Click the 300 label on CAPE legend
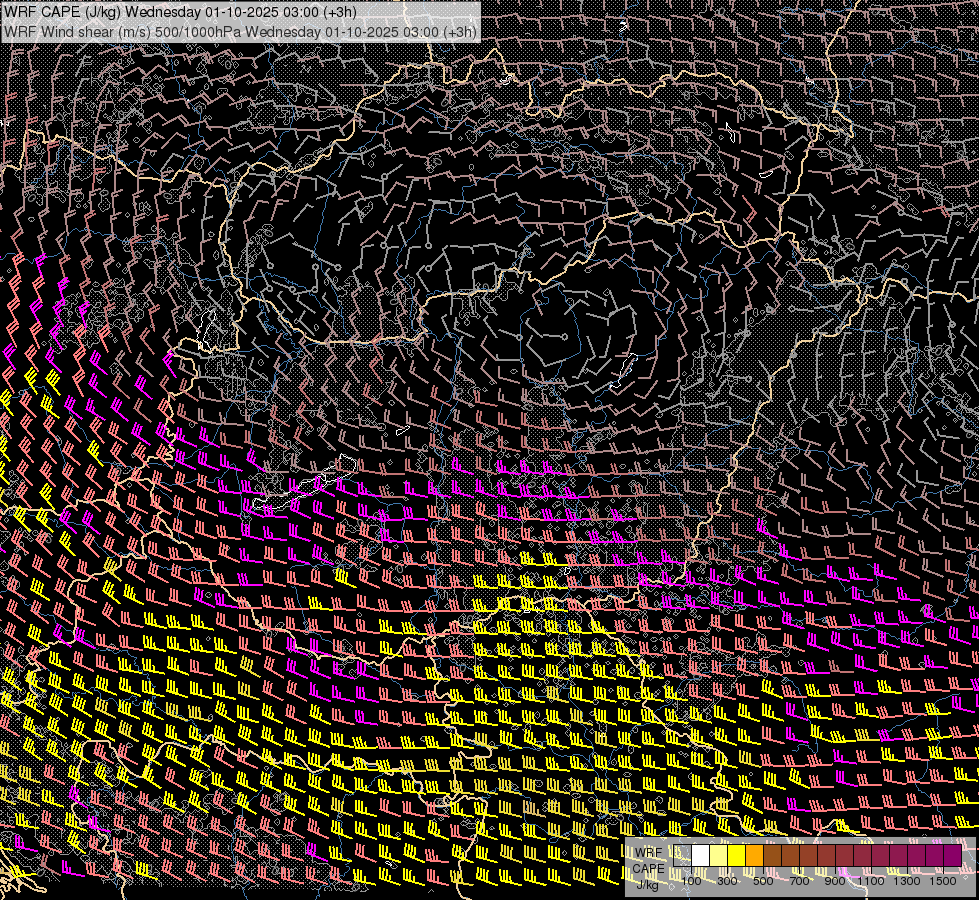The image size is (979, 900). click(727, 881)
